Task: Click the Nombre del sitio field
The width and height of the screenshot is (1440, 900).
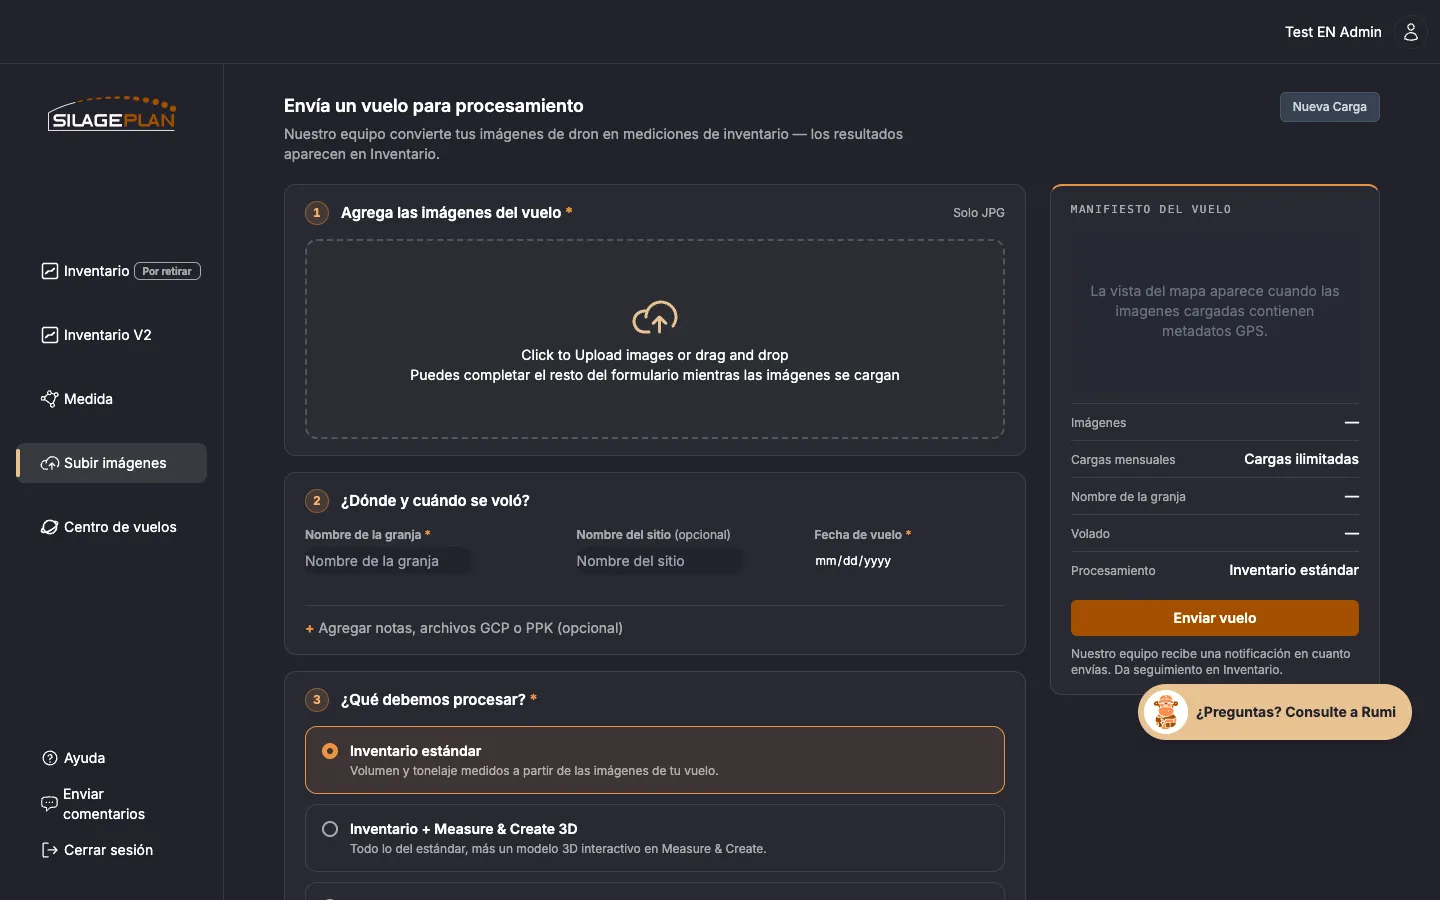Action: [x=659, y=561]
